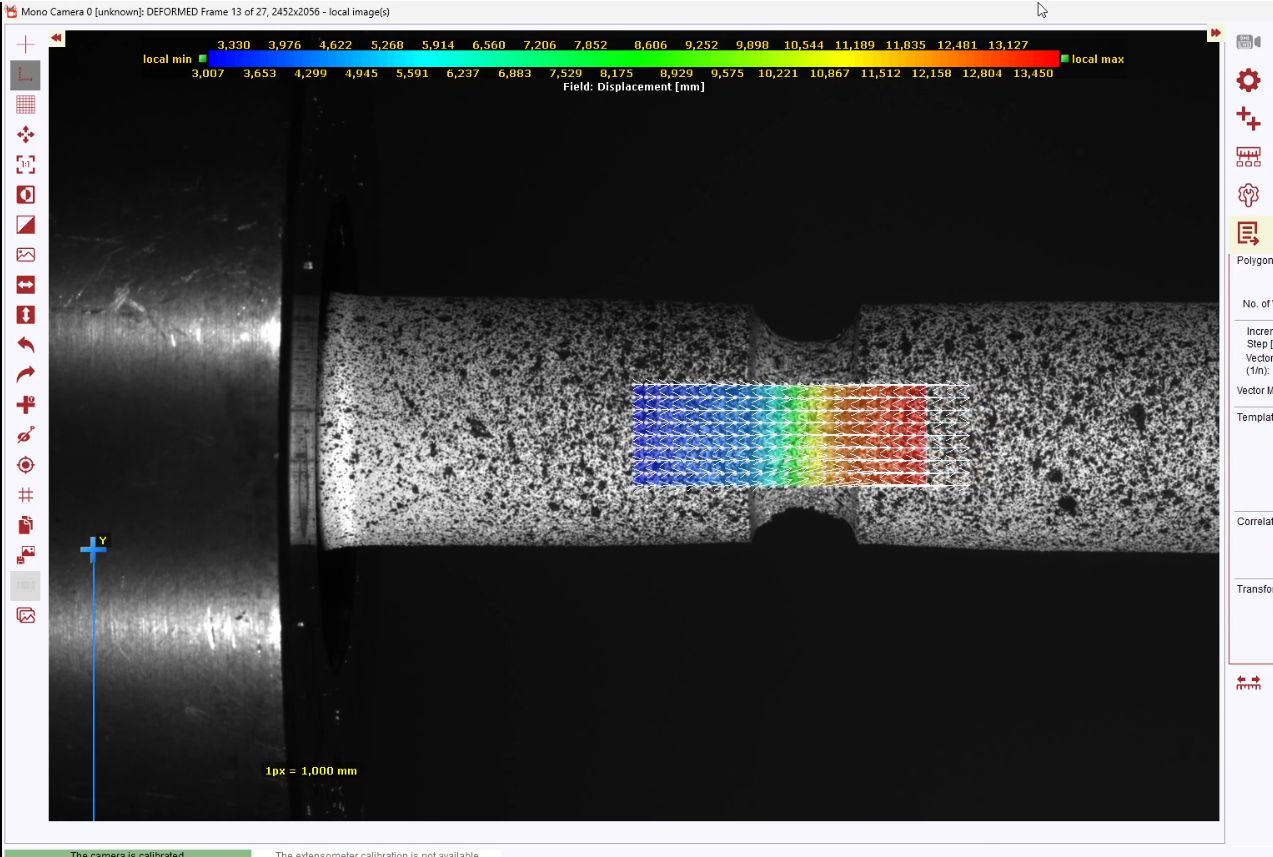Viewport: 1273px width, 857px height.
Task: Click the circular half-filled contrast icon
Action: click(x=26, y=194)
